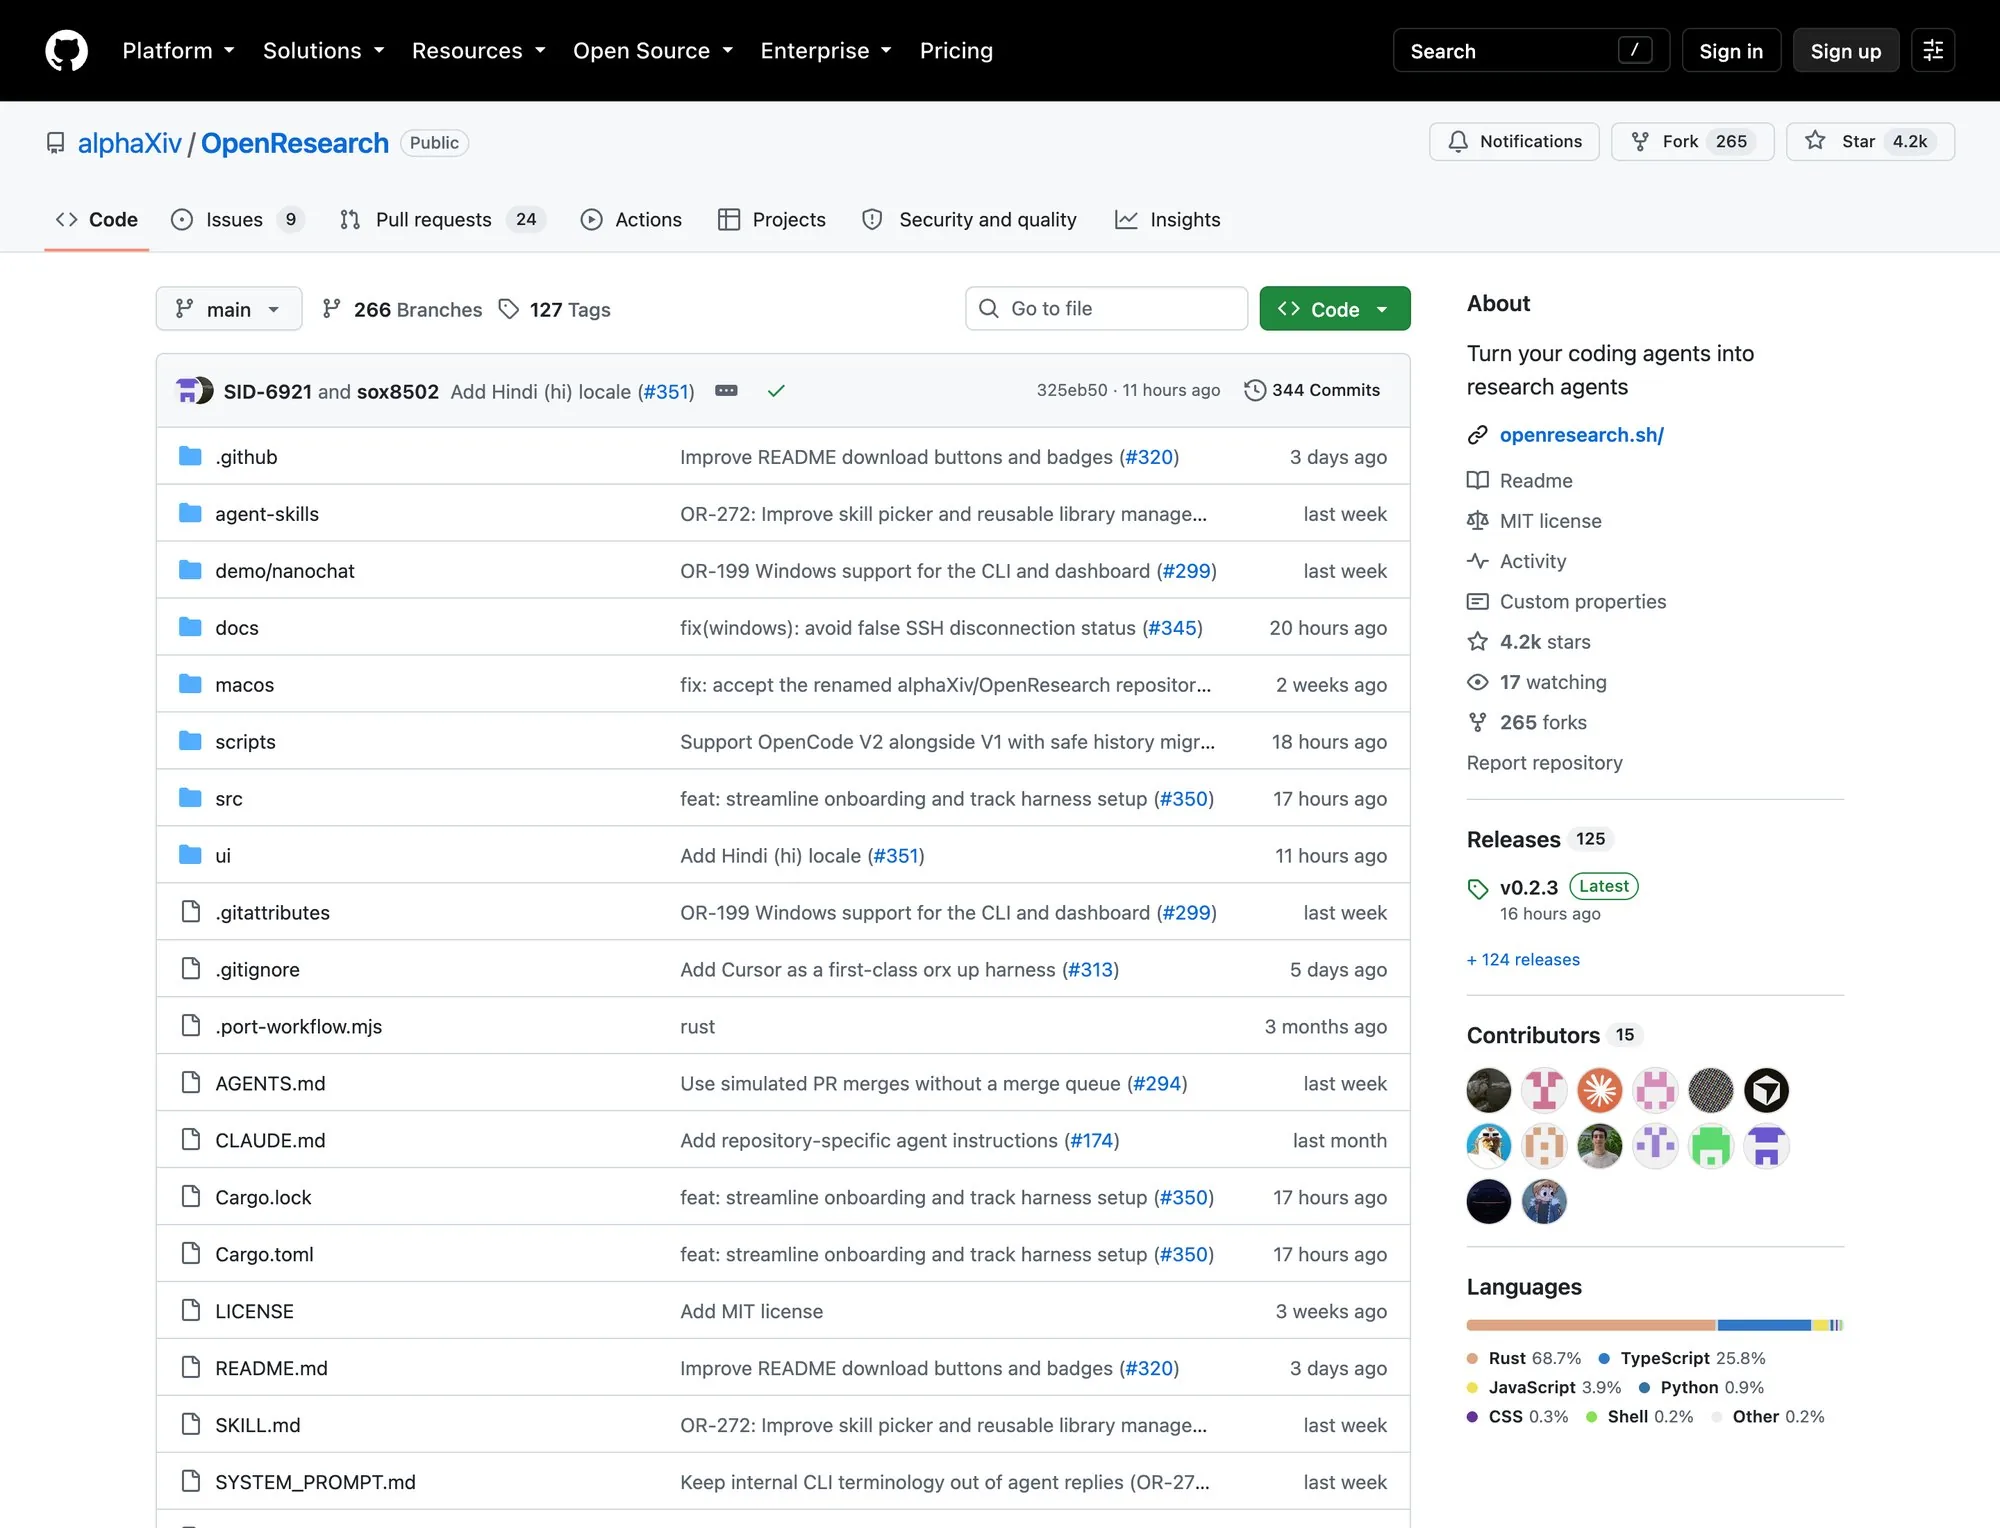Switch to the Insights tab

1167,220
